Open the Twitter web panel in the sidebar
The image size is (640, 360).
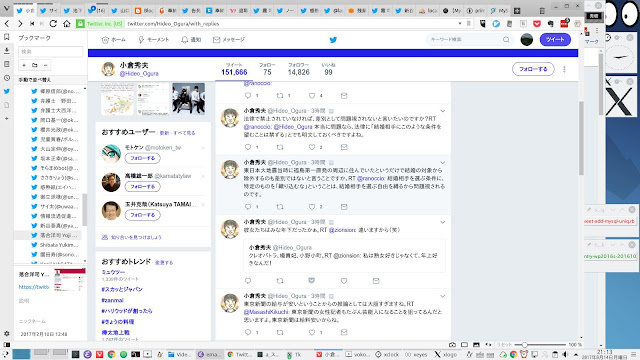click(x=7, y=91)
